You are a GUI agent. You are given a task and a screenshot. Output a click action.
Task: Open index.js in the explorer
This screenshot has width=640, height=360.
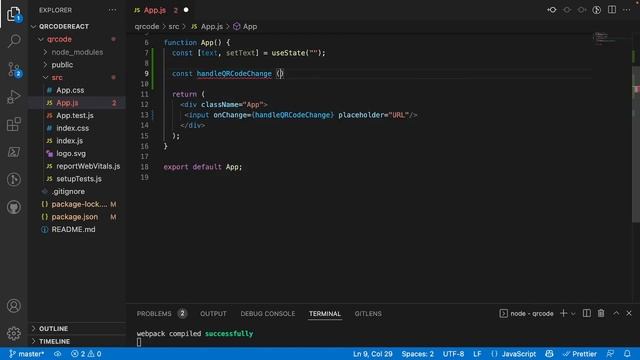[x=69, y=141]
